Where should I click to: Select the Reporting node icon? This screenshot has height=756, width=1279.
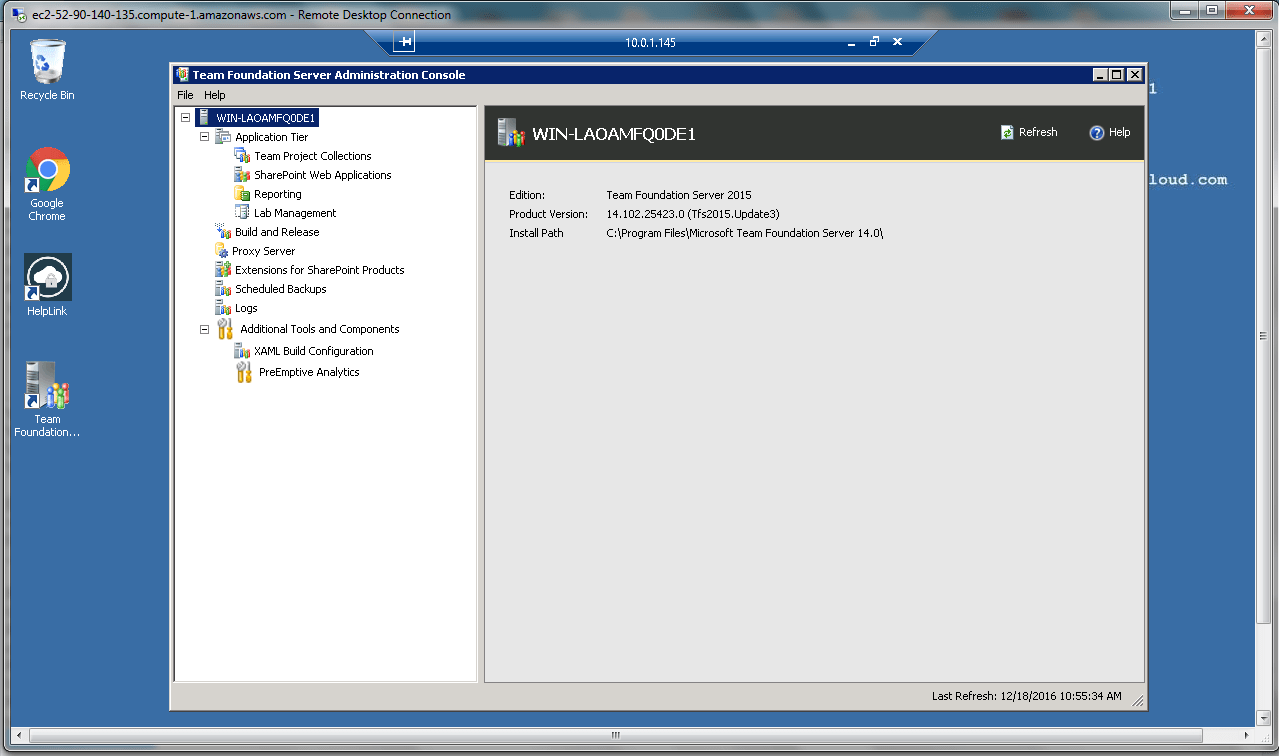click(241, 194)
